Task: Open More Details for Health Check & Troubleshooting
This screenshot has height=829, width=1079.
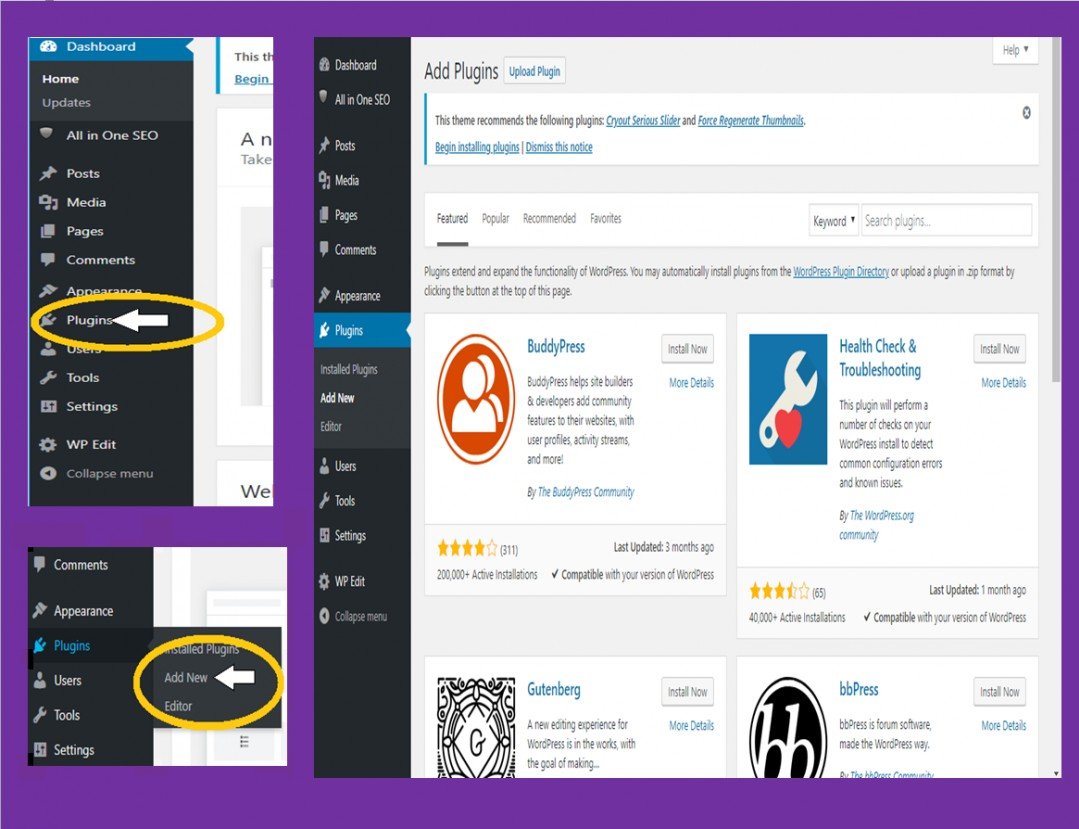Action: pyautogui.click(x=1003, y=383)
